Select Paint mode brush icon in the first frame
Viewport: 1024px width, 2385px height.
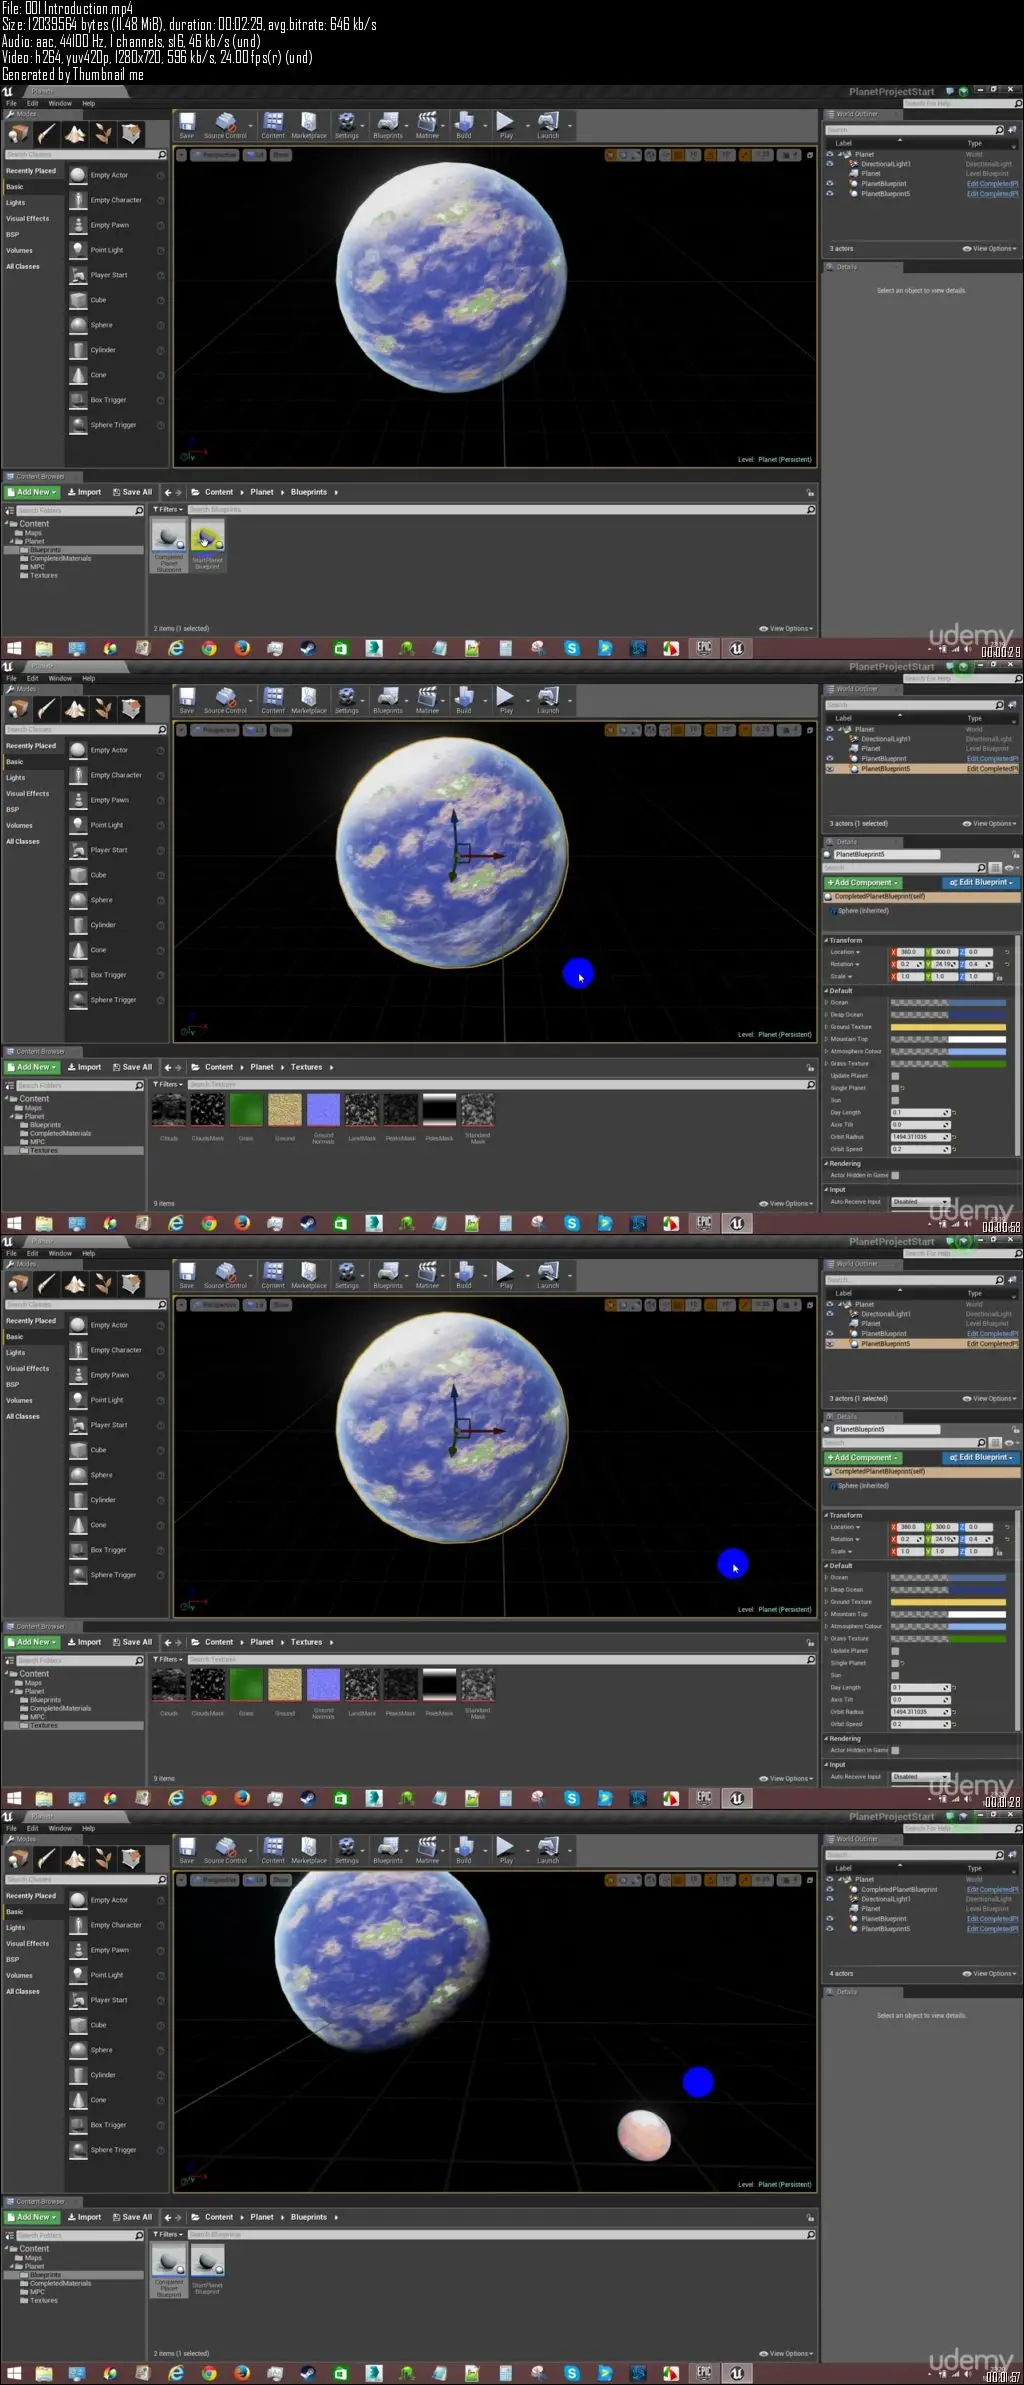(x=47, y=134)
